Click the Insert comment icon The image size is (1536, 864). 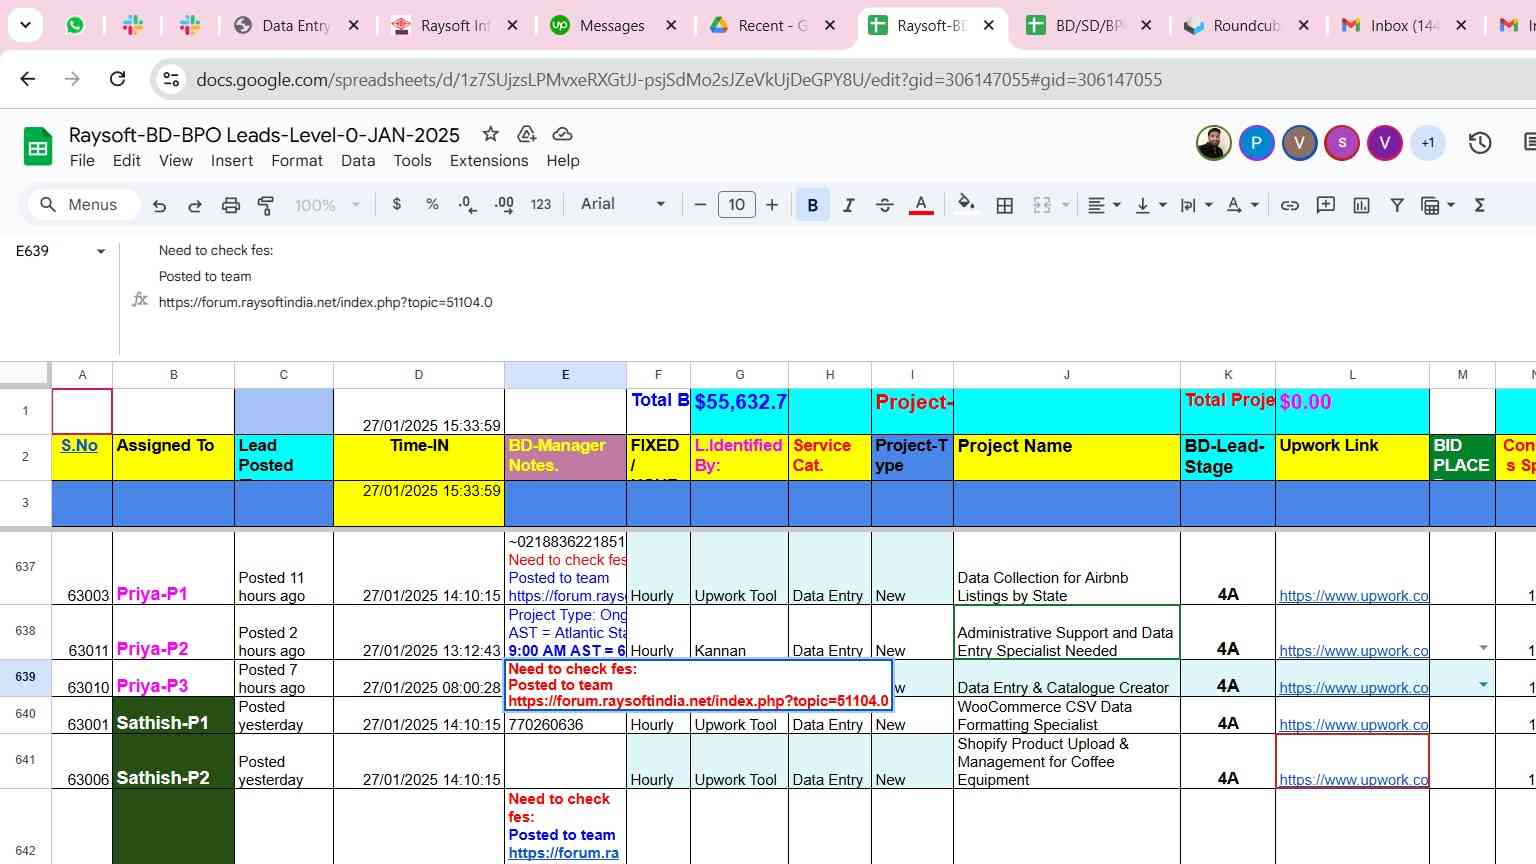click(x=1326, y=205)
